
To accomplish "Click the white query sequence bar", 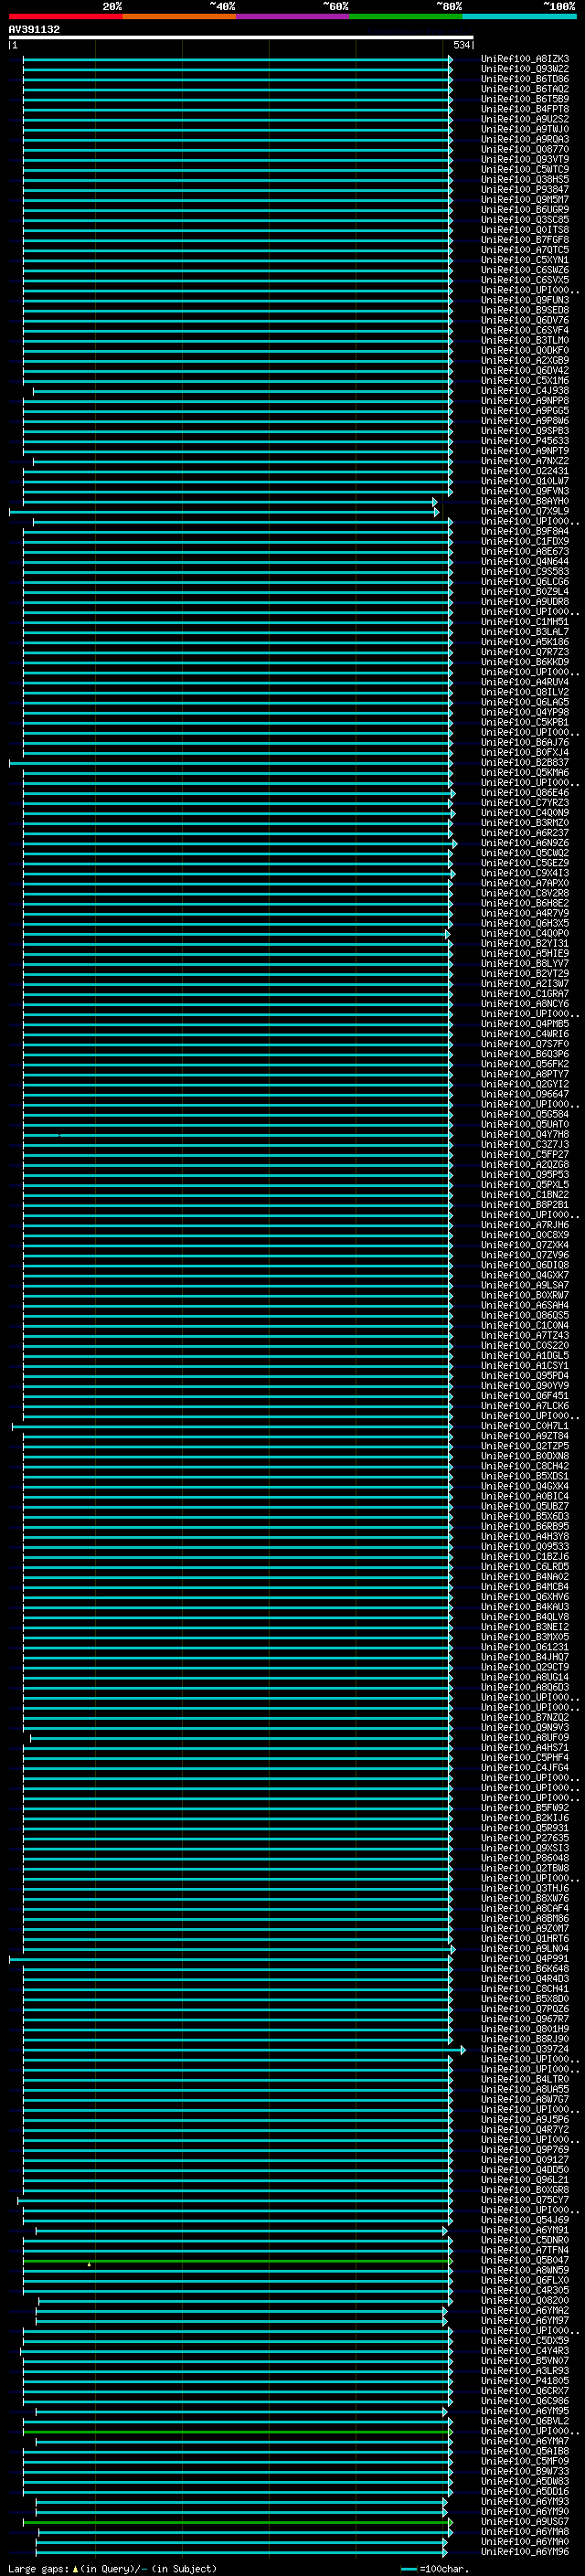I will pos(241,38).
